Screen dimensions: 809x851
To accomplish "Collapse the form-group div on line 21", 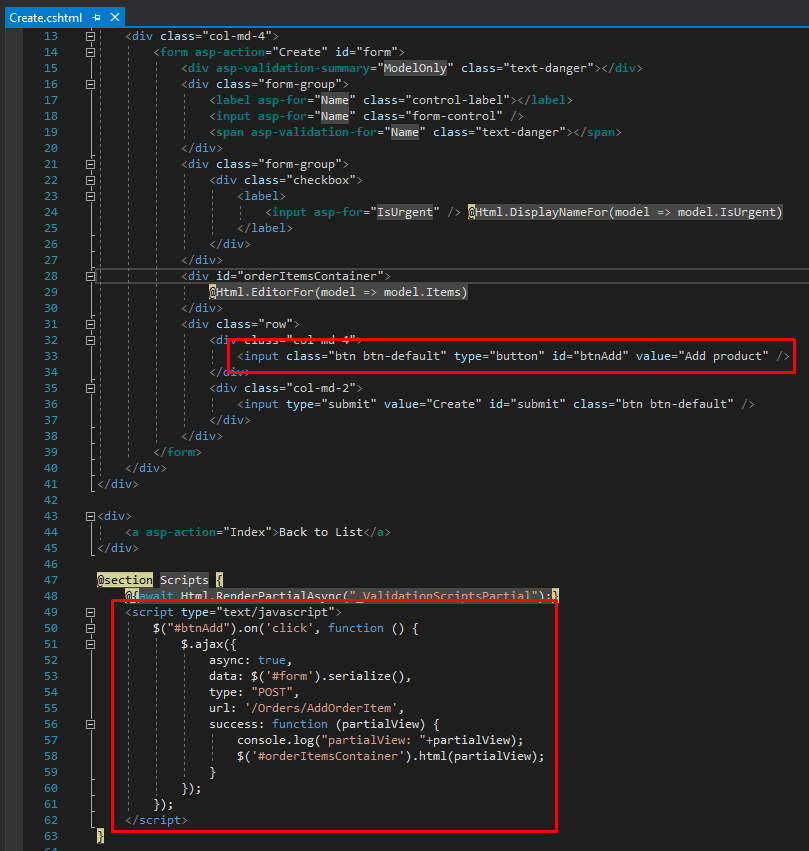I will [x=91, y=164].
